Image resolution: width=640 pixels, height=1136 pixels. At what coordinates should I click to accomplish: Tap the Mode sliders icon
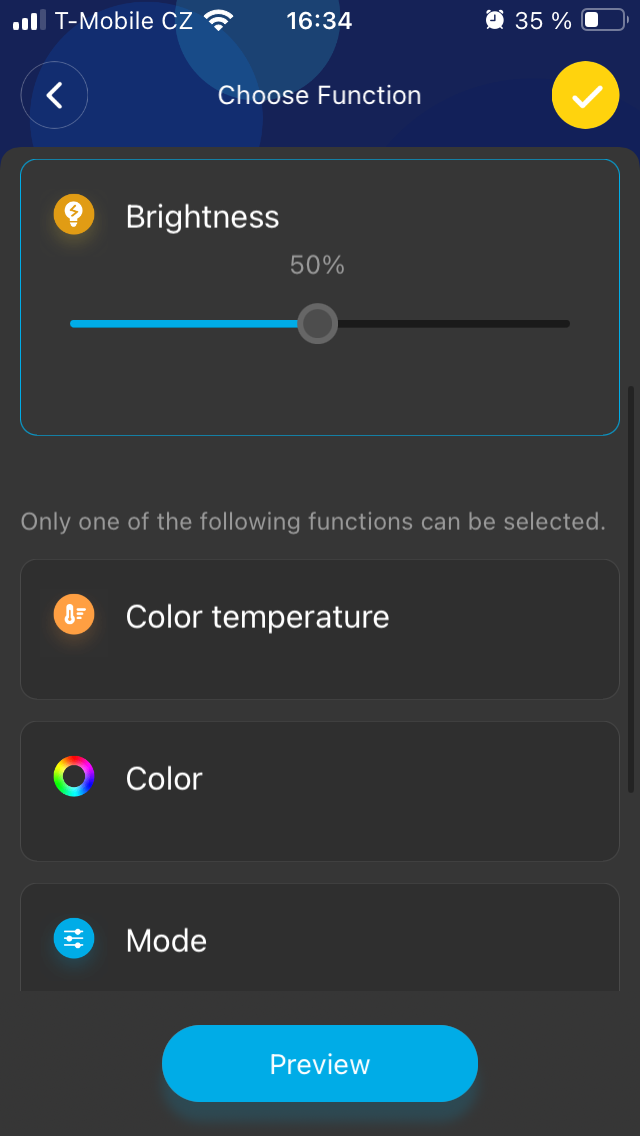click(x=74, y=939)
